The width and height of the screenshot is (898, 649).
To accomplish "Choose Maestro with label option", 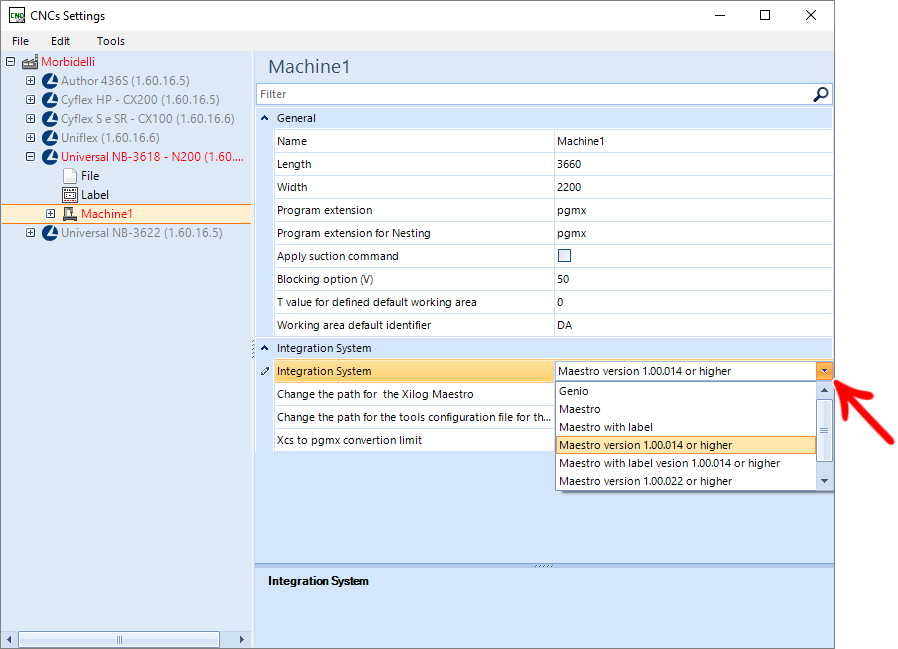I will point(686,427).
